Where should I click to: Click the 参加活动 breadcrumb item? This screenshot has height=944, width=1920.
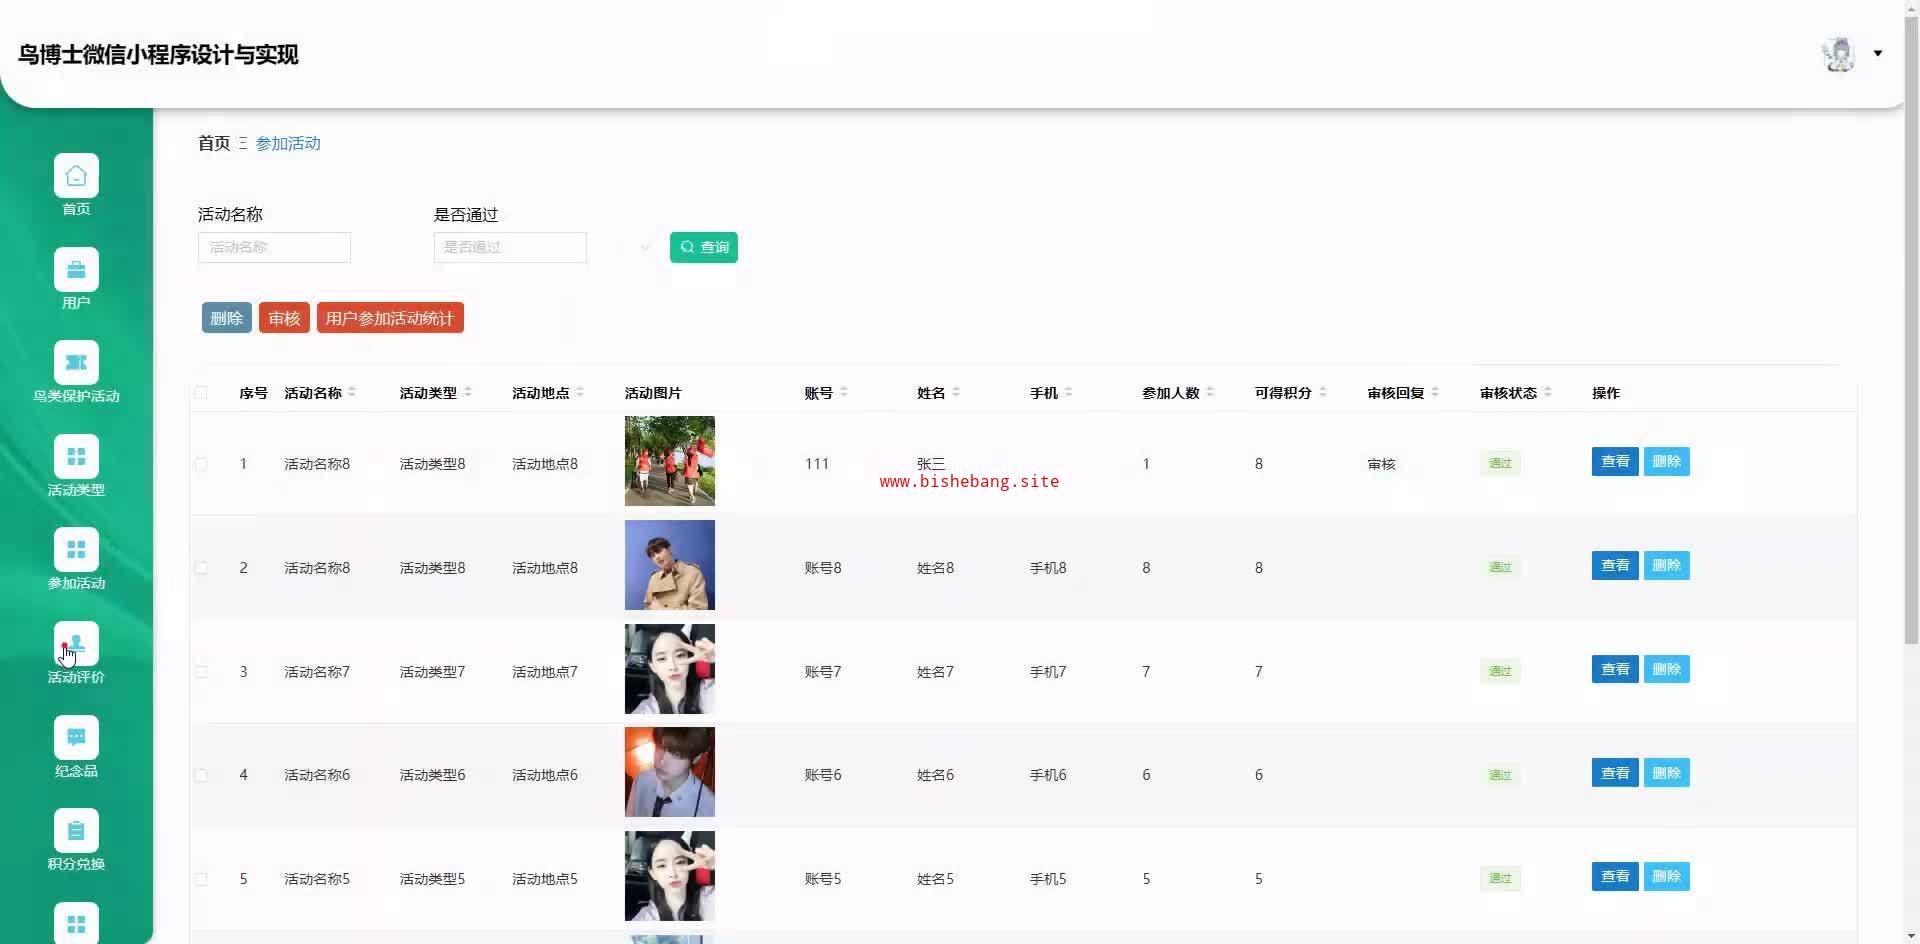288,143
